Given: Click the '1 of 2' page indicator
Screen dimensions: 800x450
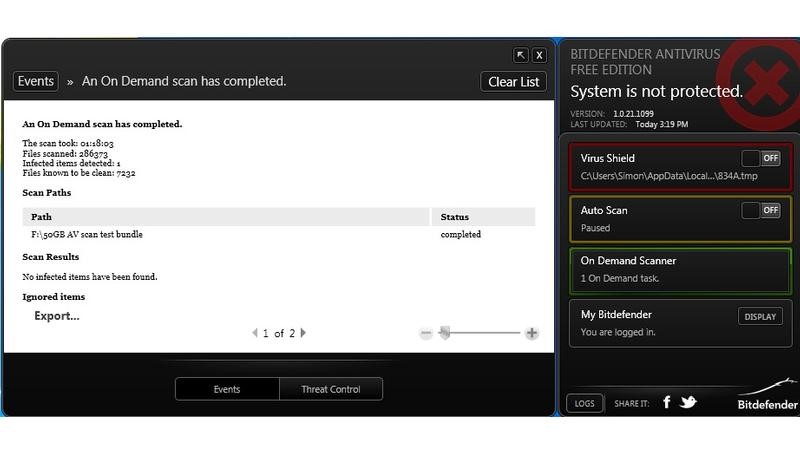Looking at the screenshot, I should point(279,333).
